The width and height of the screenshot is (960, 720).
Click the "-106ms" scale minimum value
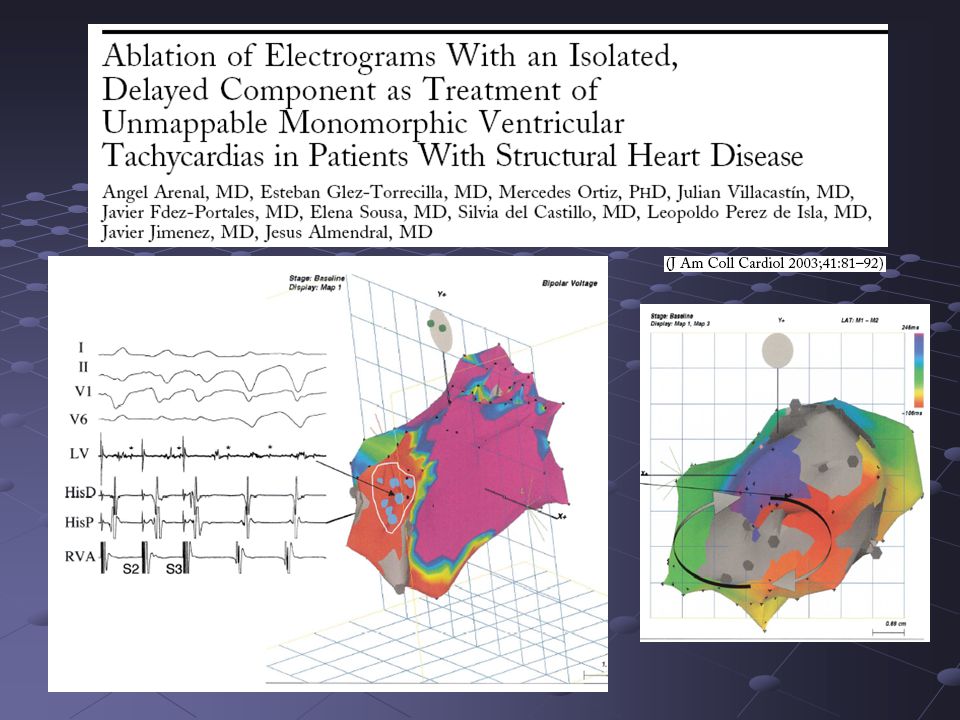click(913, 414)
